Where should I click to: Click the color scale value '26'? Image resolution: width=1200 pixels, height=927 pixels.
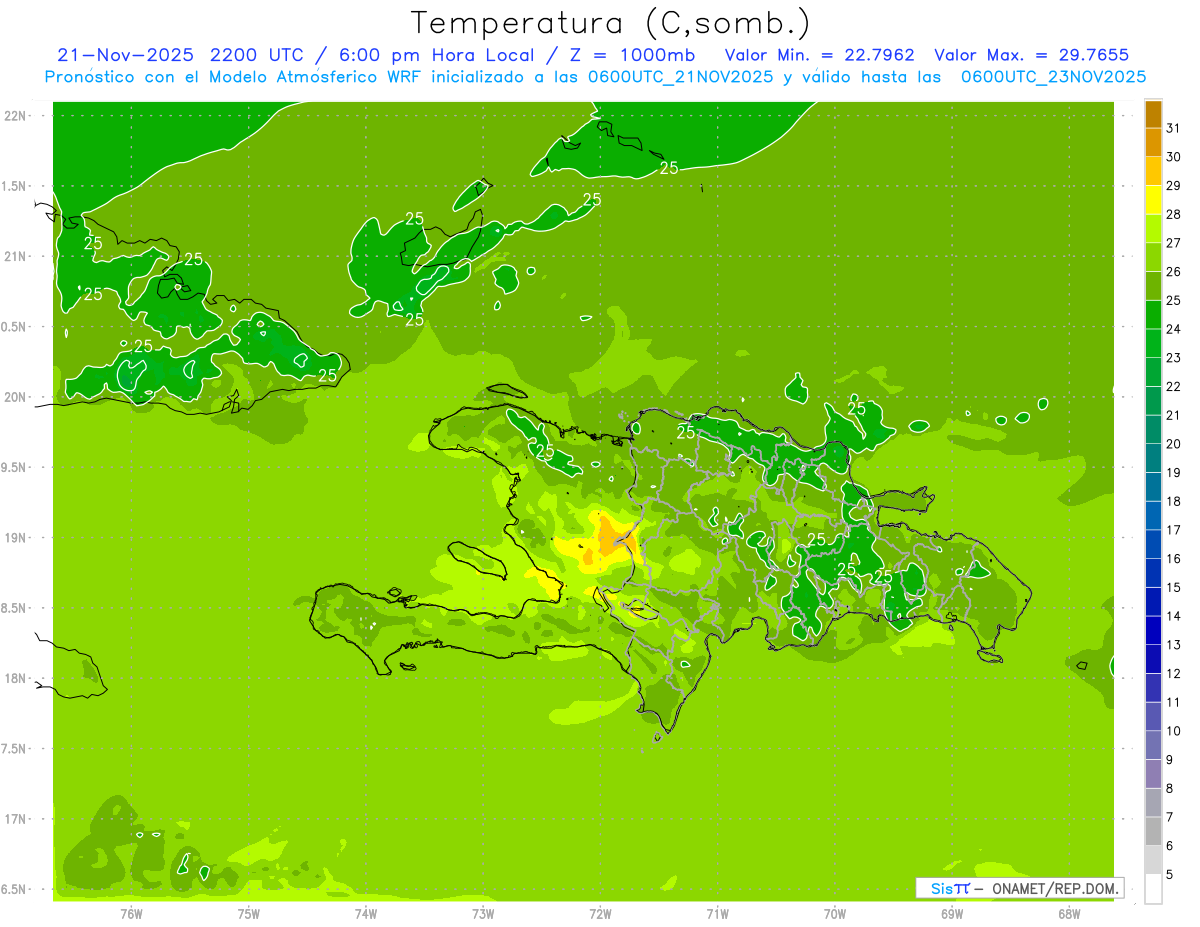click(x=1174, y=271)
